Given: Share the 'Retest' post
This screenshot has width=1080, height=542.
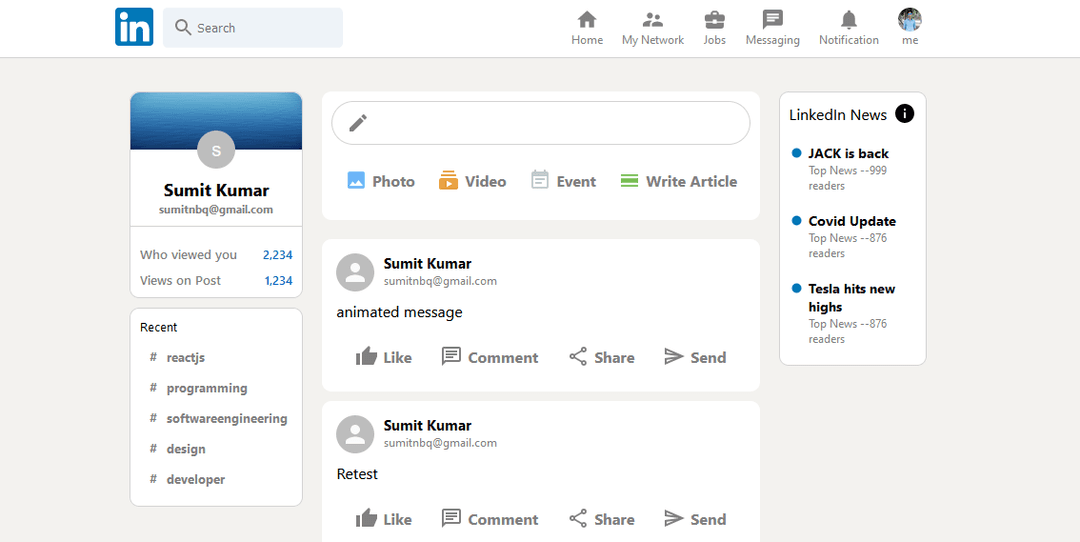Looking at the screenshot, I should [x=601, y=519].
